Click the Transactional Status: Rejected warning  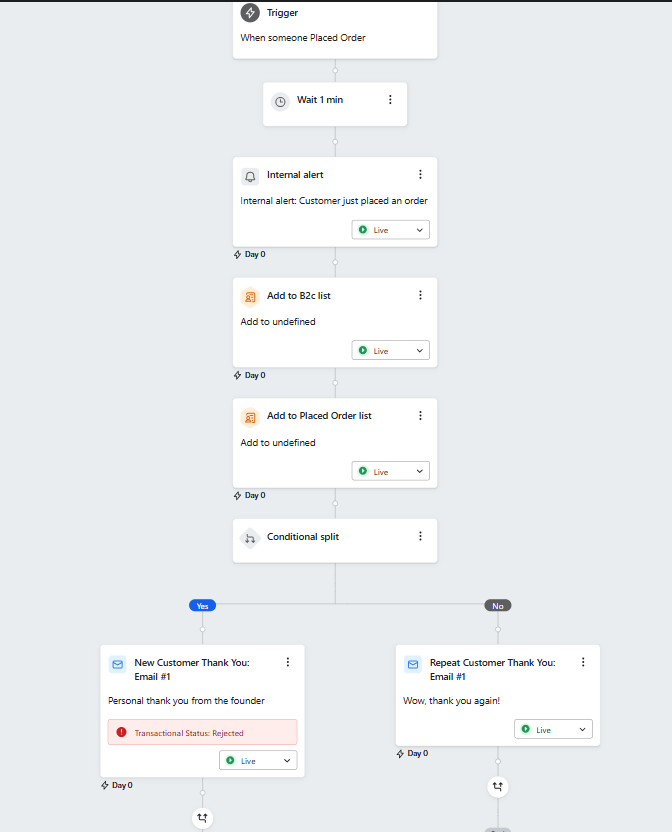(202, 732)
